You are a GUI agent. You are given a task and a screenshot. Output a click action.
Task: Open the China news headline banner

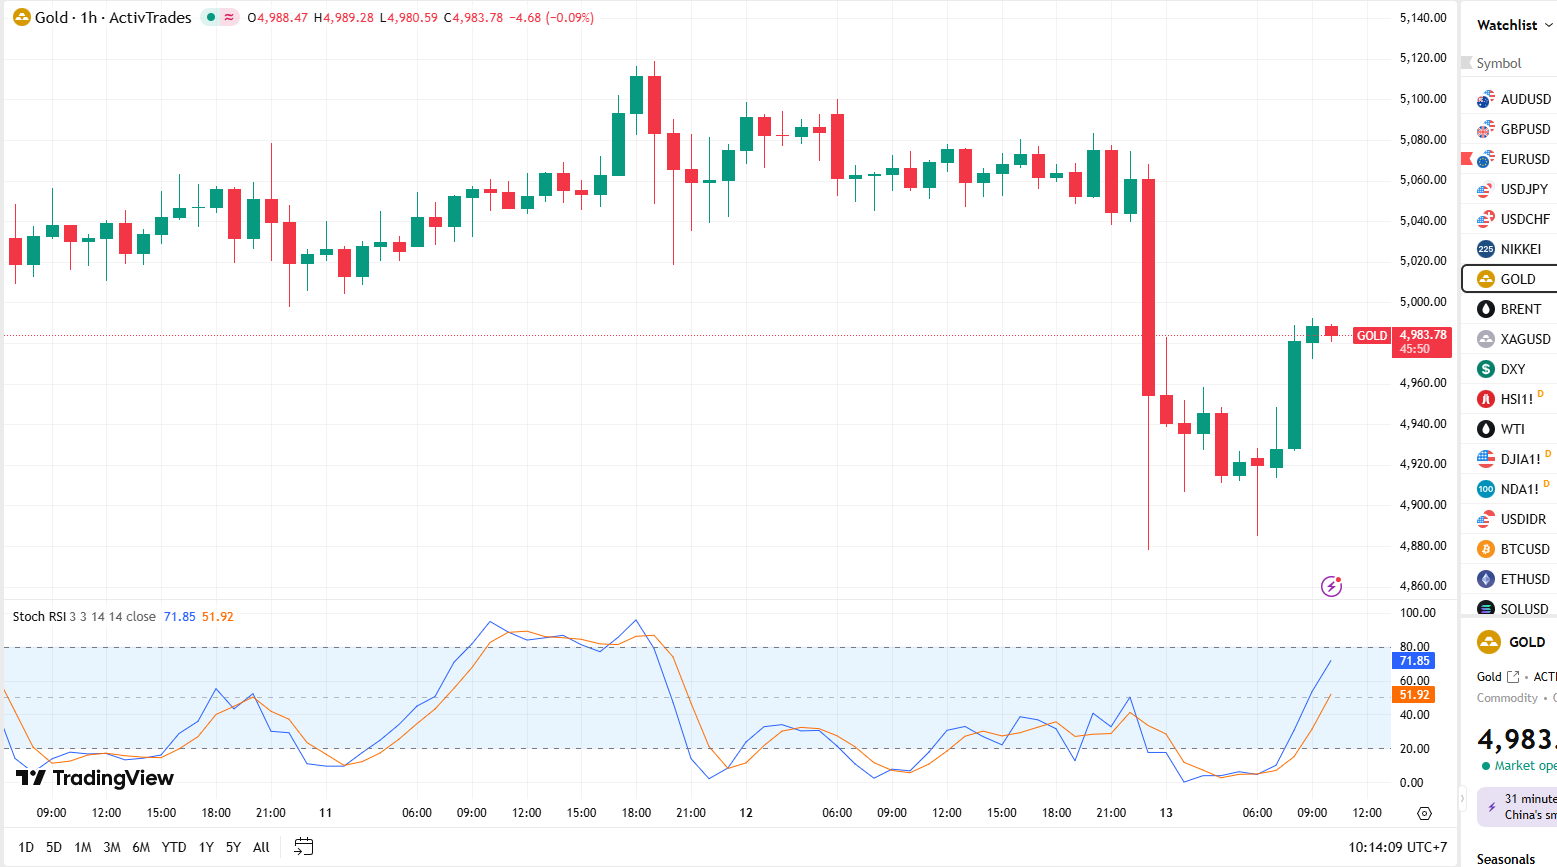[1523, 806]
